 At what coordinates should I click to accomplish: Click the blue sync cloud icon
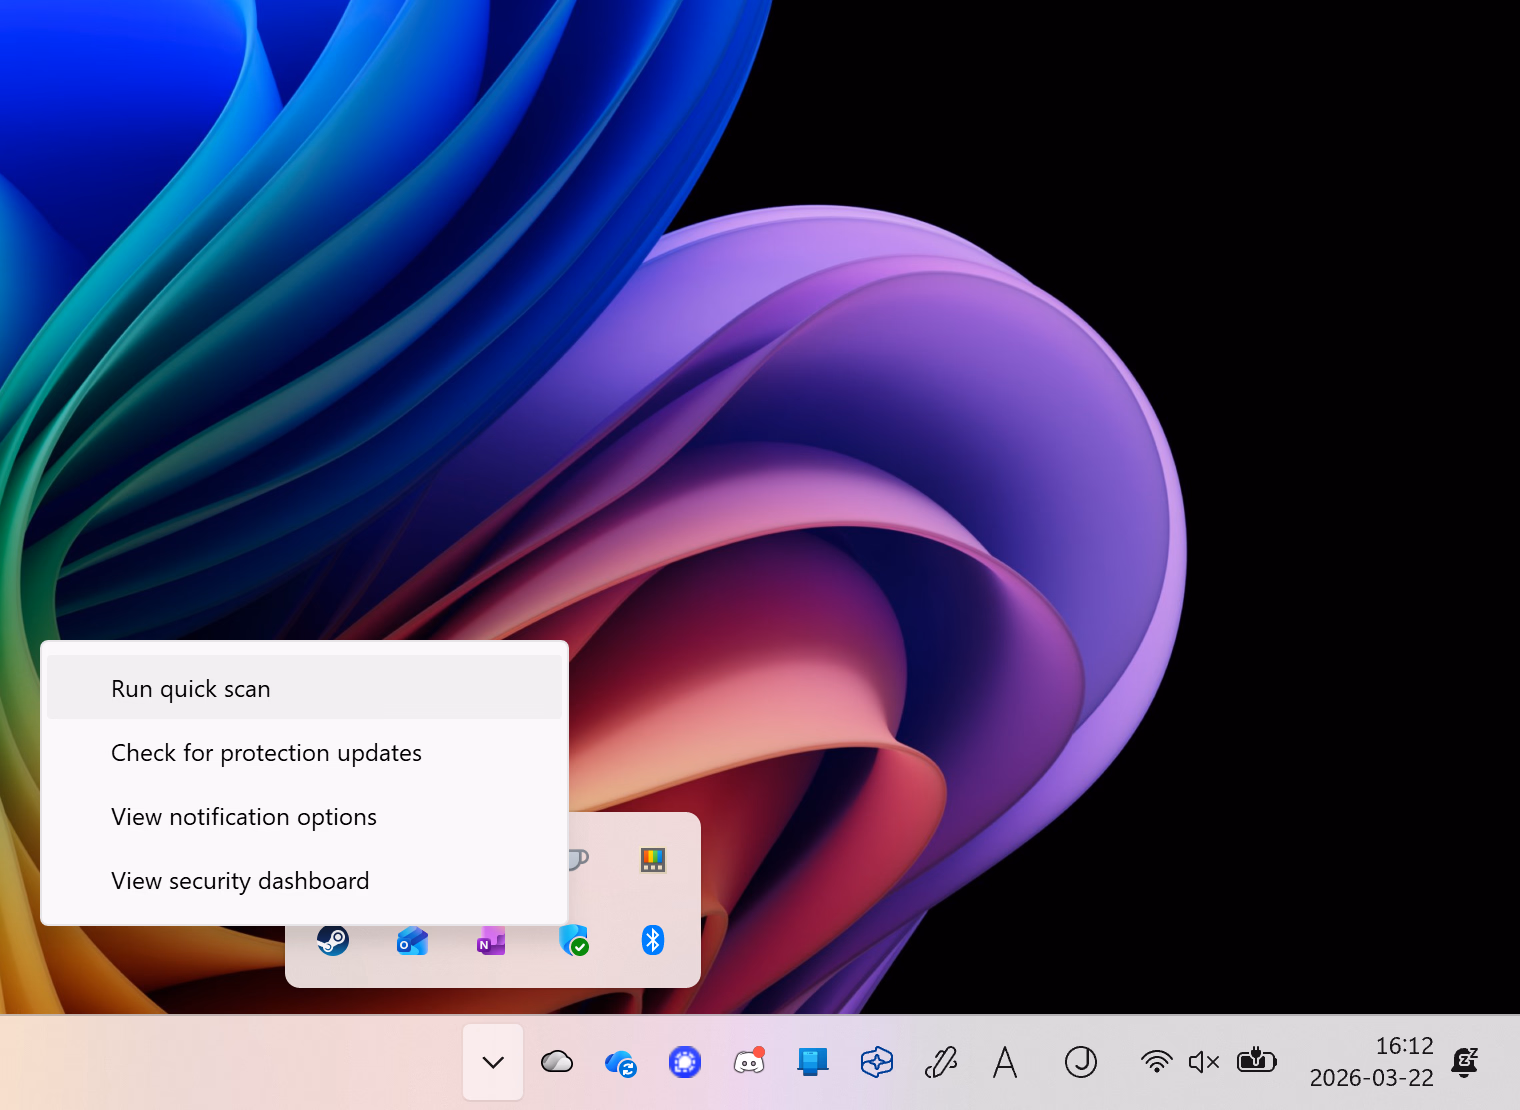(620, 1062)
